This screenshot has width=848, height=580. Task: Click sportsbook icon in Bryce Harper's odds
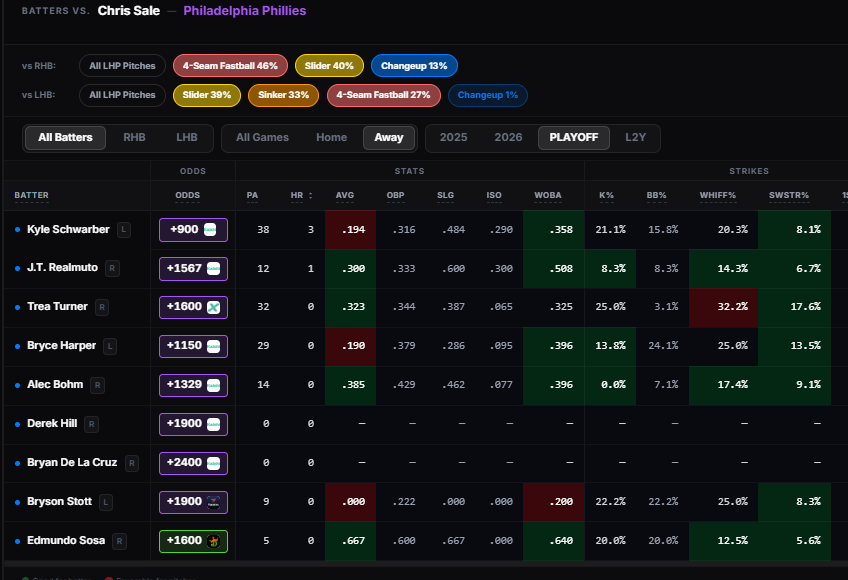tap(214, 346)
